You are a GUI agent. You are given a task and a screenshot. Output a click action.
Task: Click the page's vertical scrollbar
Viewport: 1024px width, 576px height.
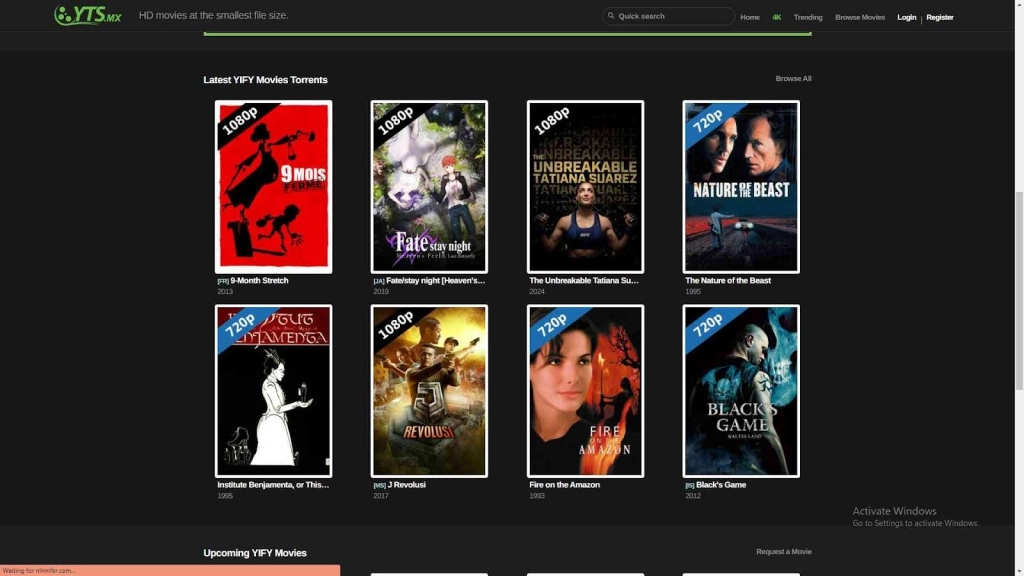(x=1018, y=290)
